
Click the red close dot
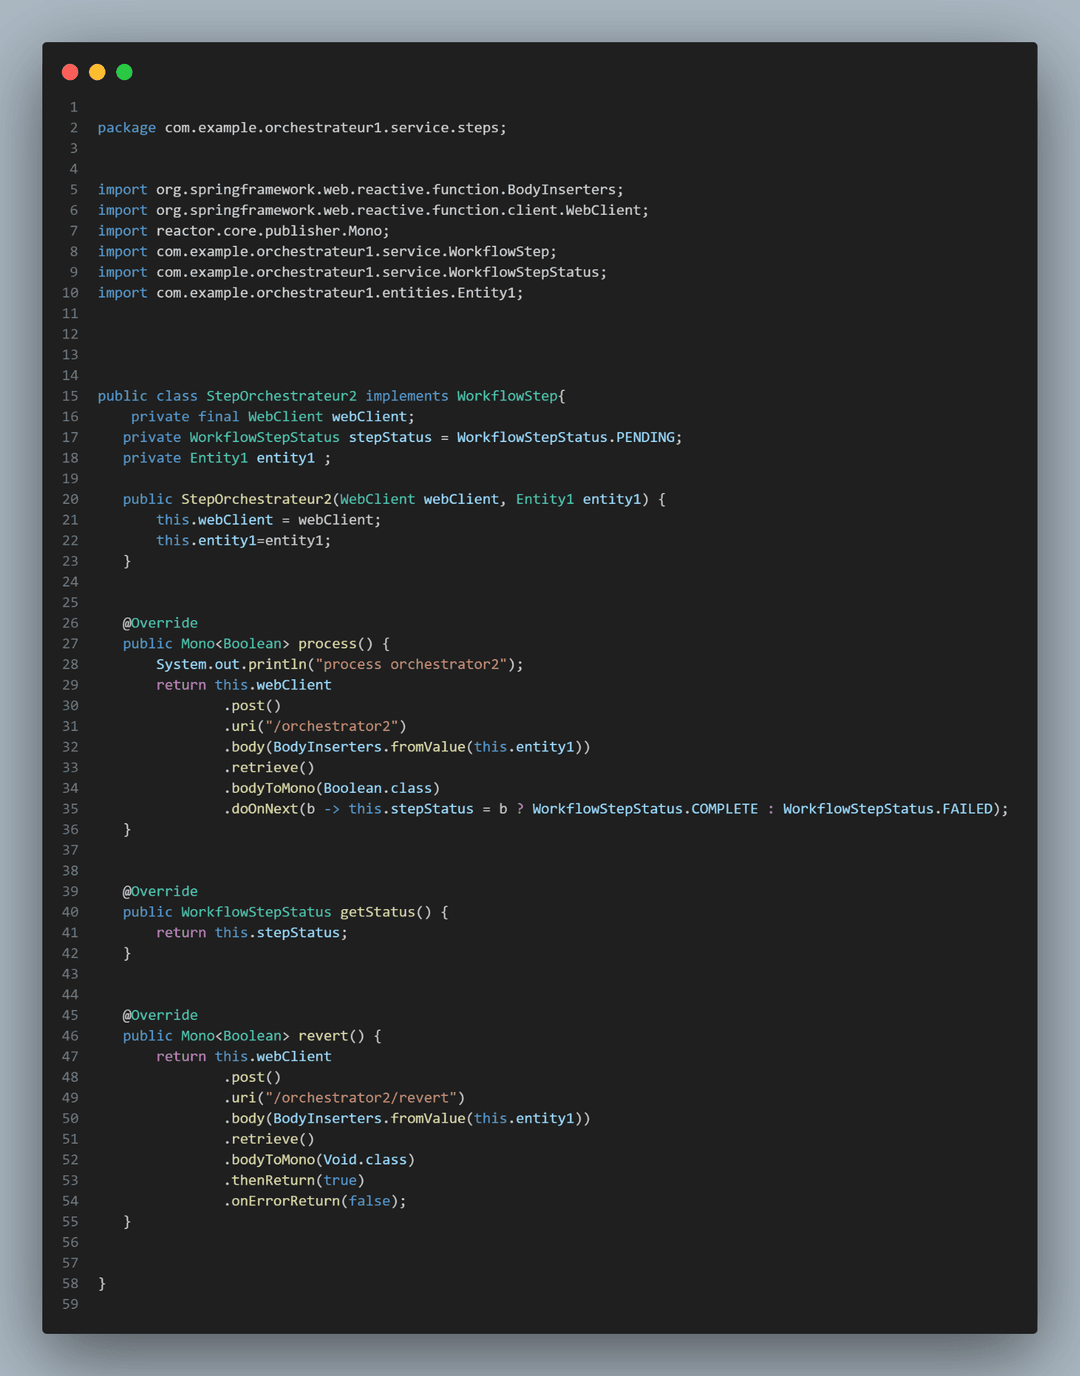click(x=70, y=72)
